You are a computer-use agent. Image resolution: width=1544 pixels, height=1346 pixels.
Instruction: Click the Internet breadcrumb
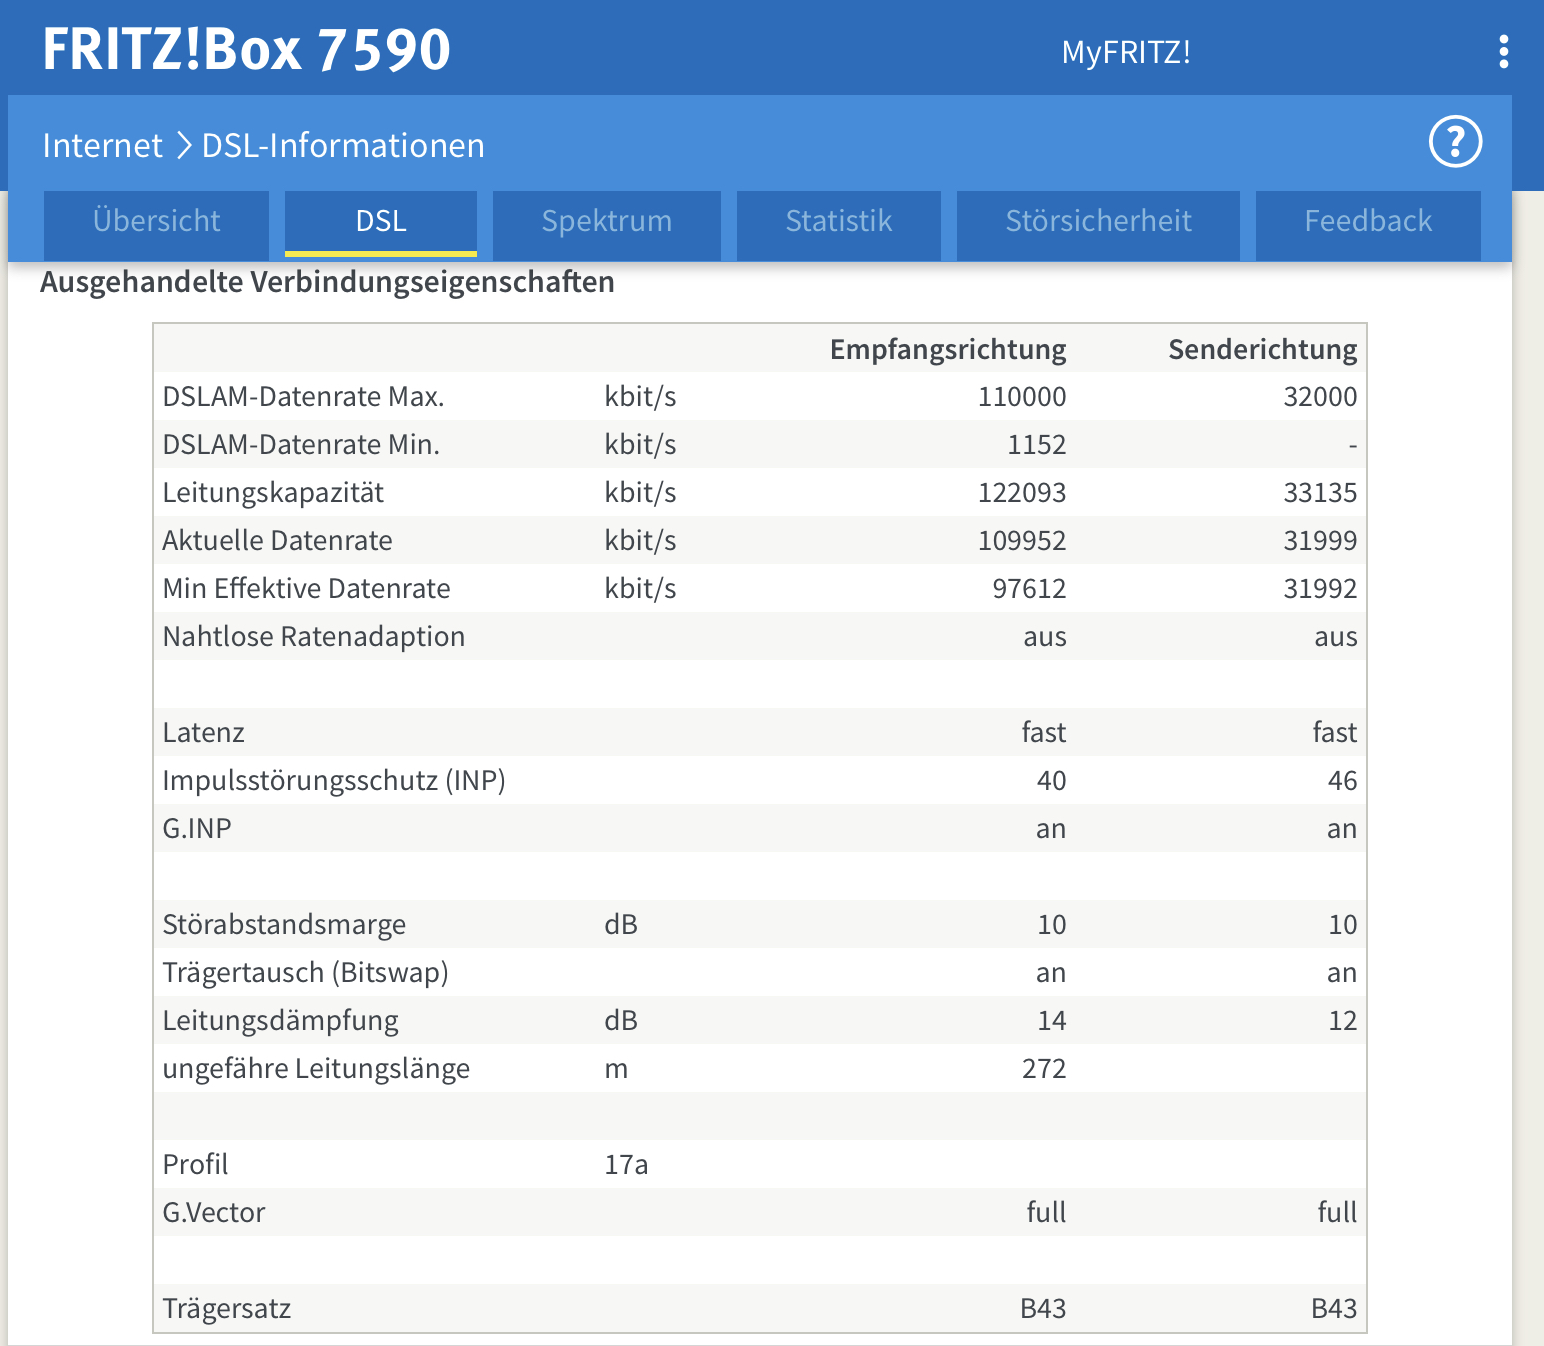102,146
